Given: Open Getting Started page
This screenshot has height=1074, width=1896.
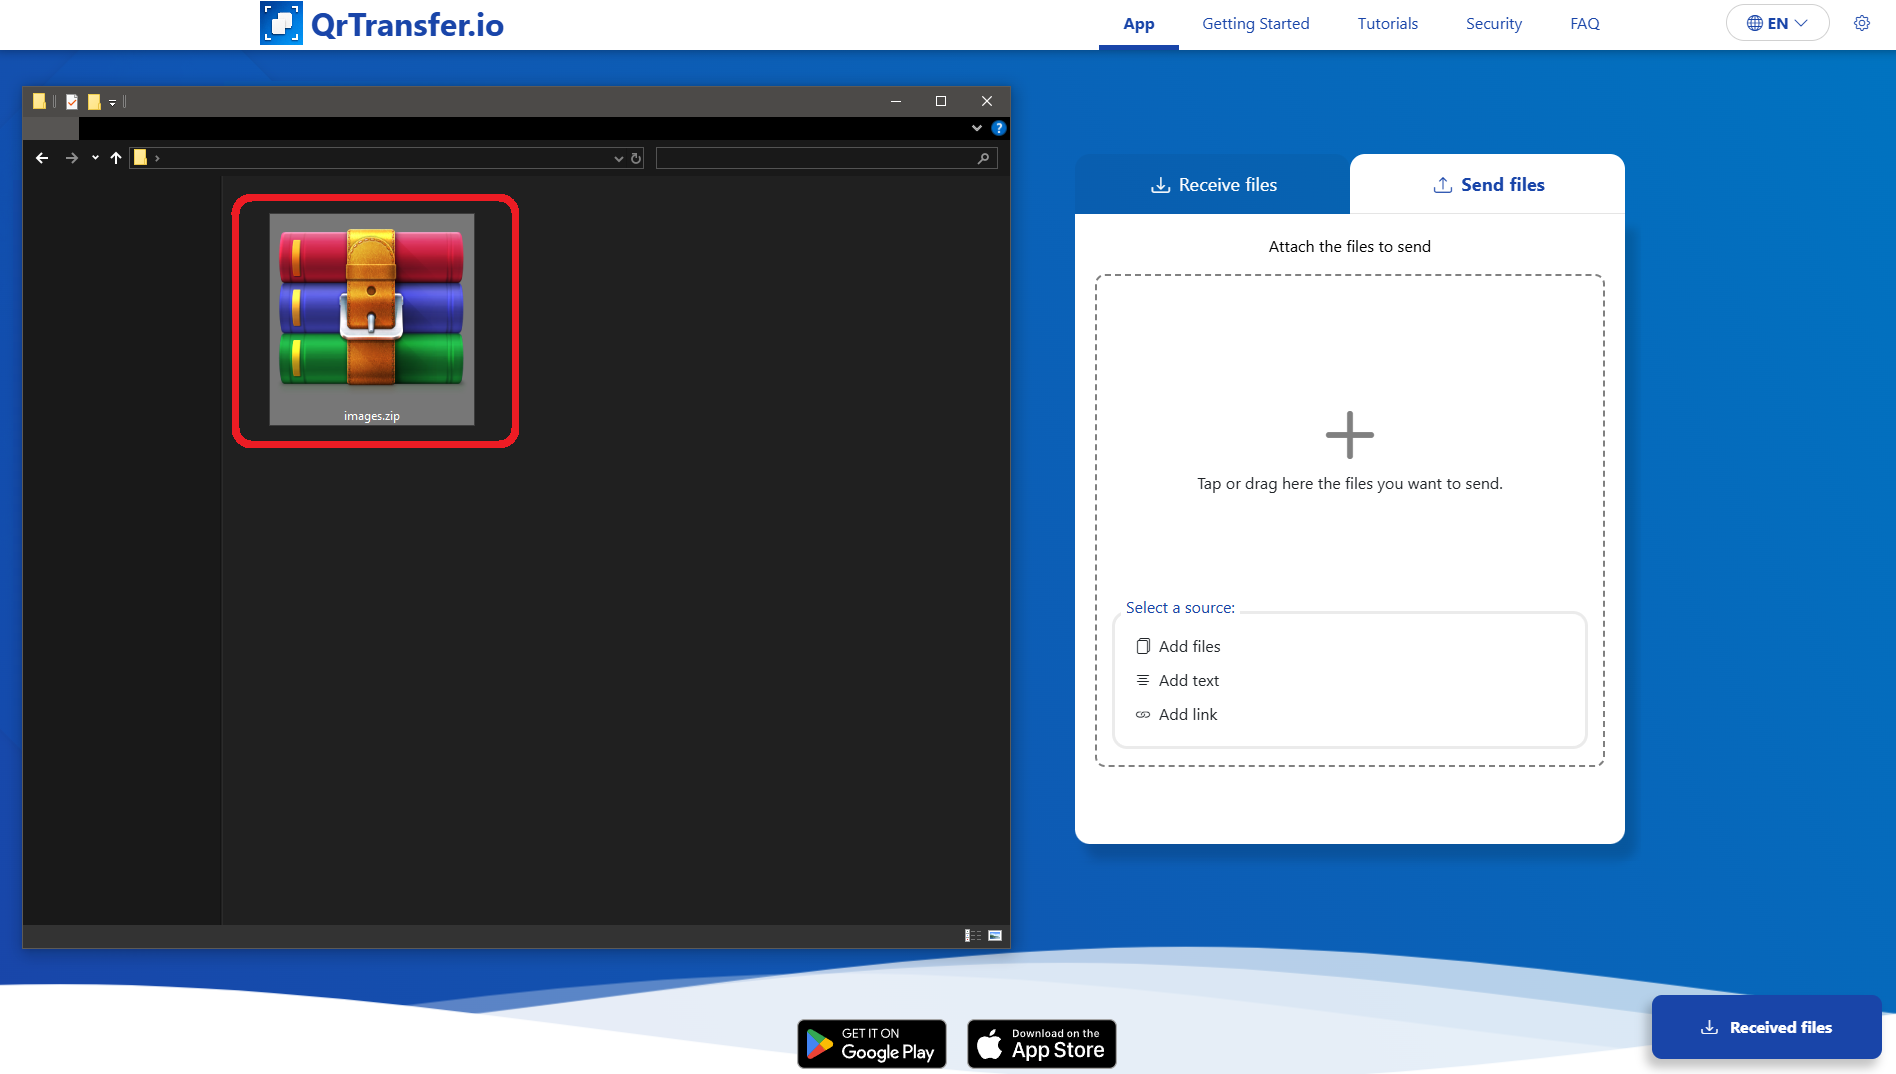Looking at the screenshot, I should coord(1255,24).
